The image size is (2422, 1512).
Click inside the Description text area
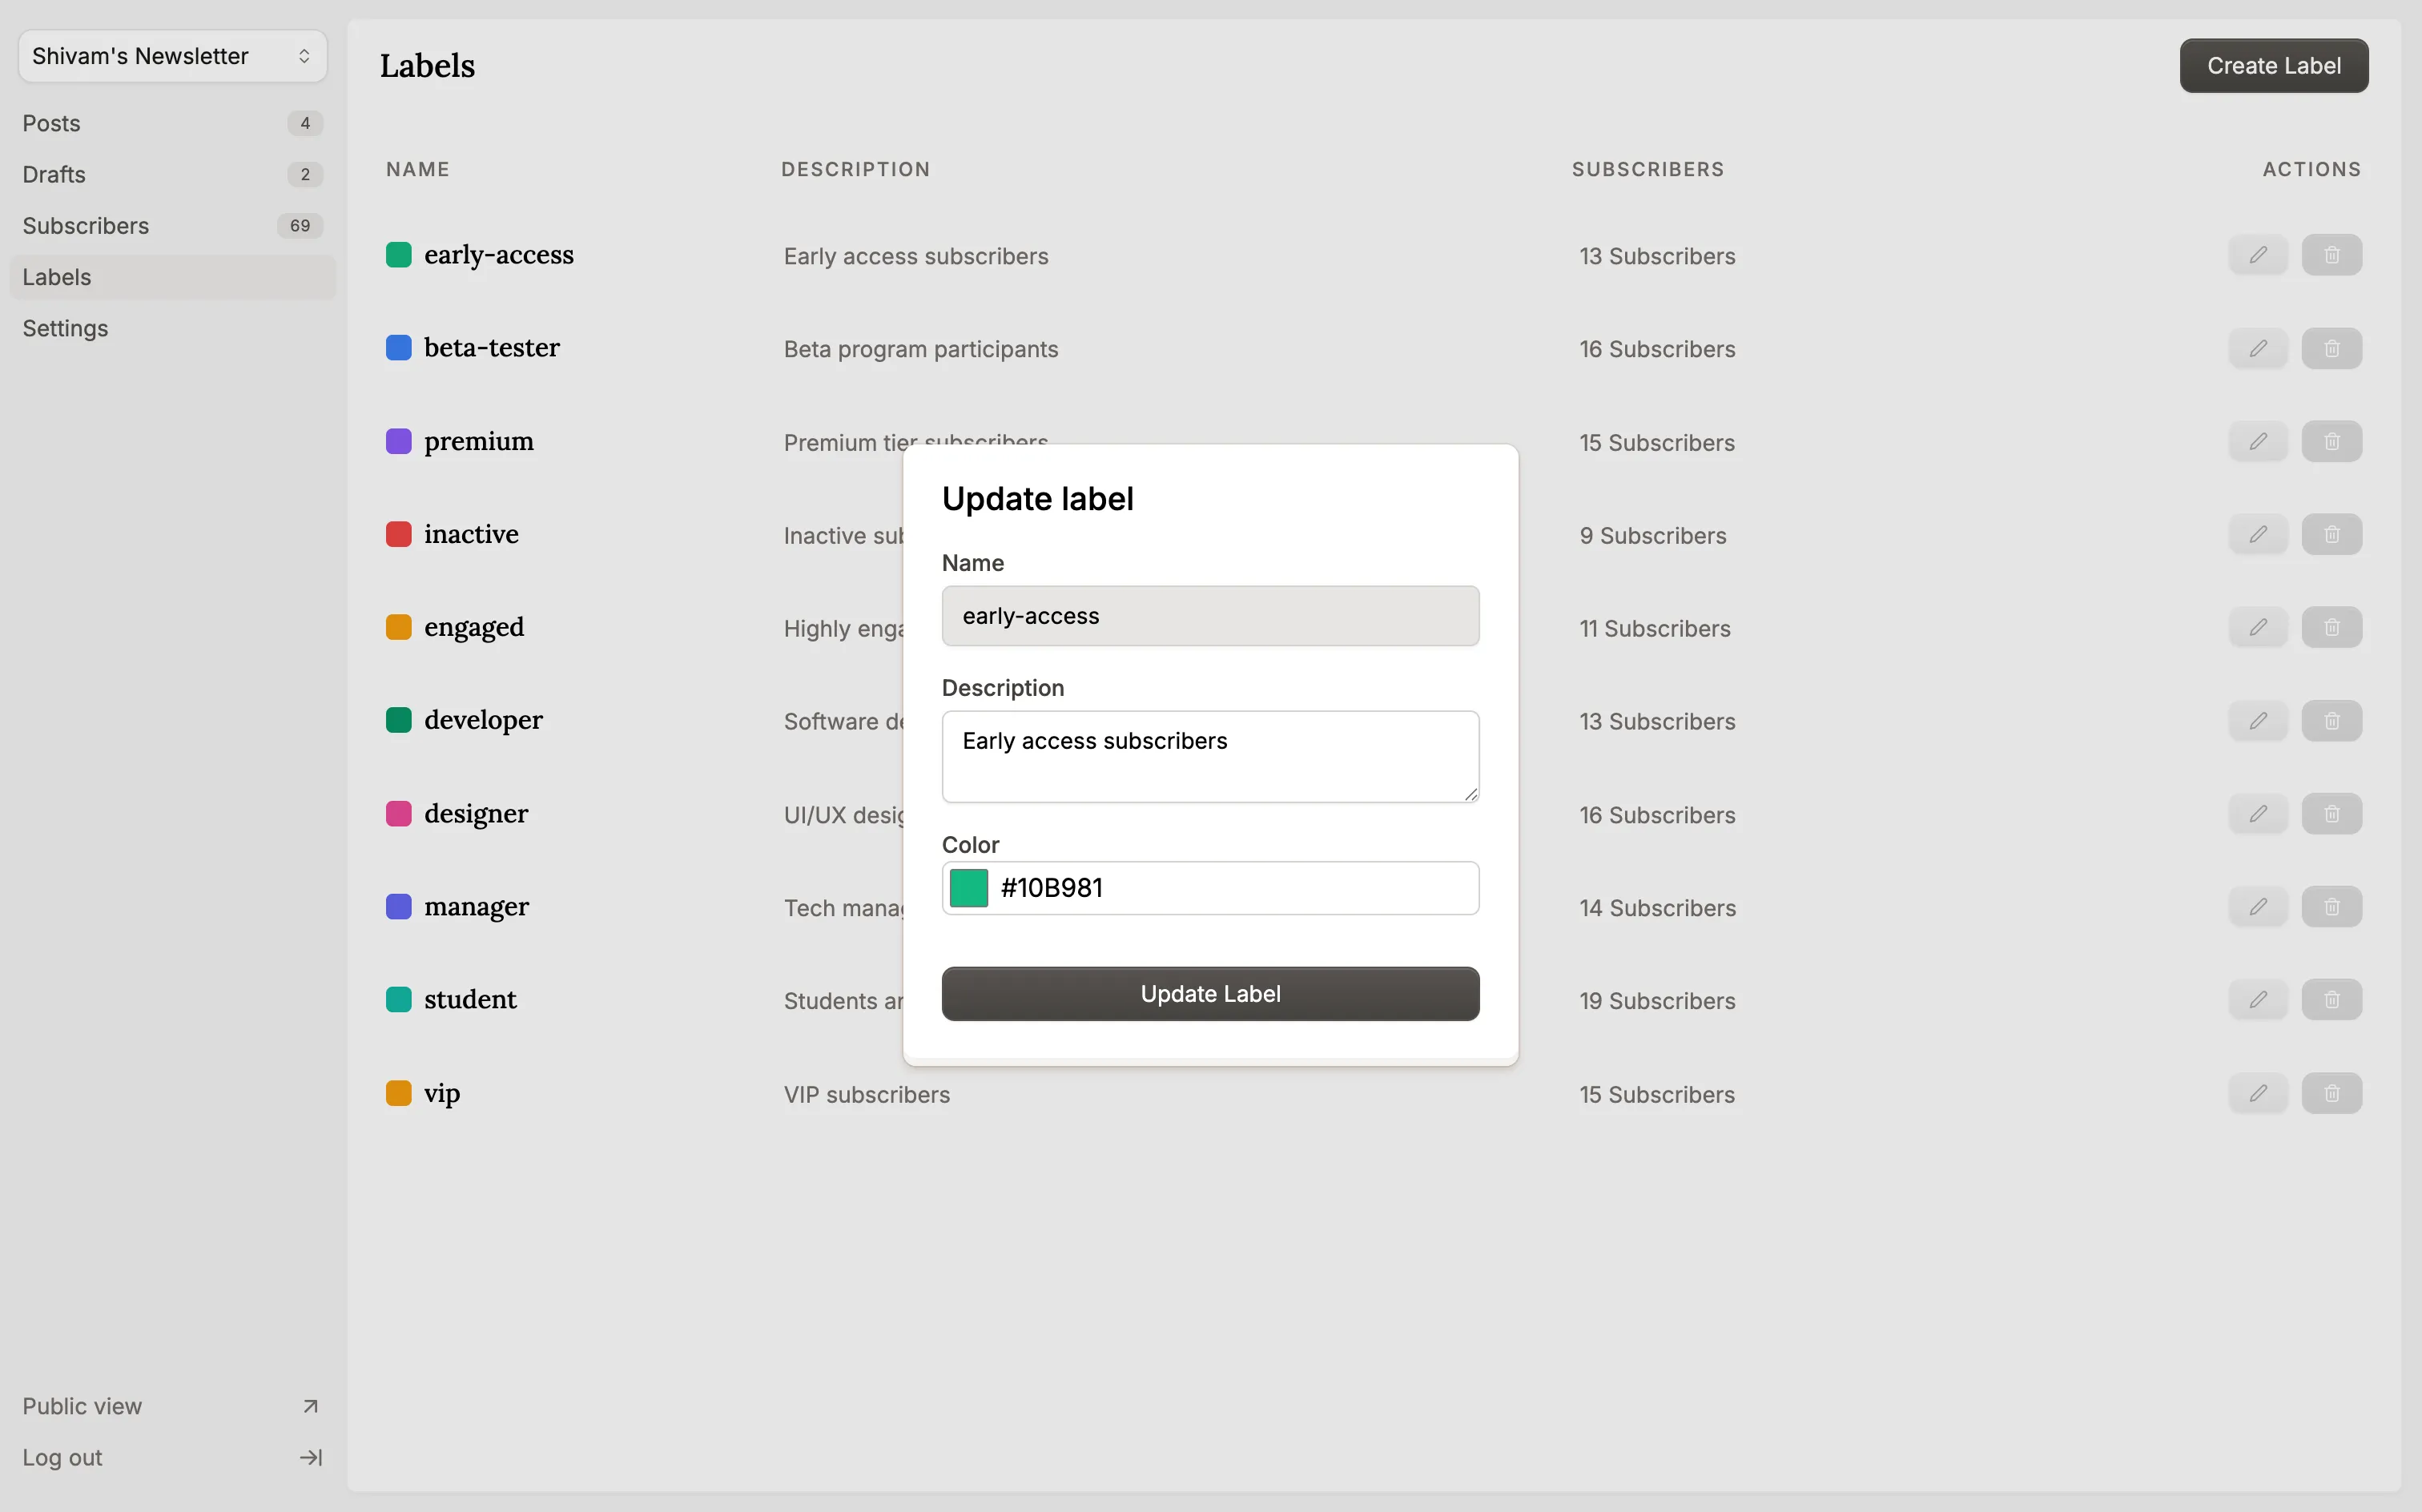(1210, 756)
